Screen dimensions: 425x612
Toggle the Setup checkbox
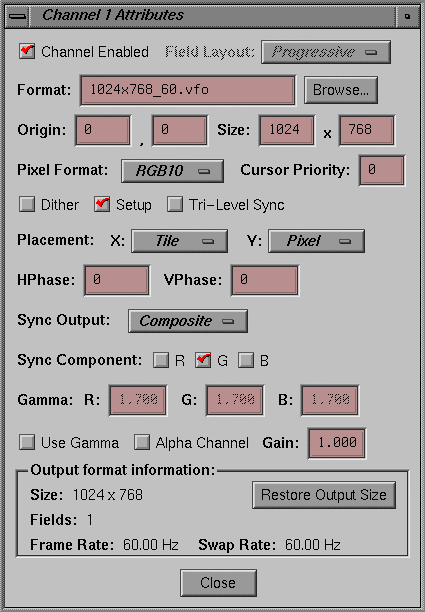pos(102,204)
